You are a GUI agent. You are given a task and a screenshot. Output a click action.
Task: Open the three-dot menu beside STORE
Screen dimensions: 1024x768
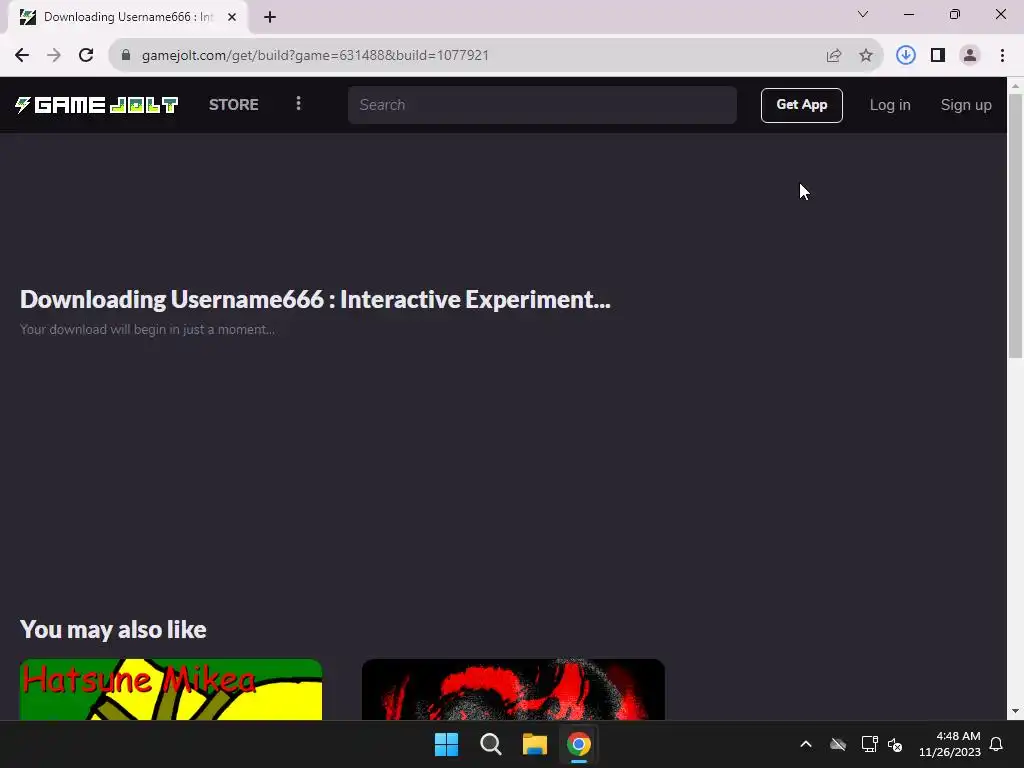pyautogui.click(x=298, y=104)
